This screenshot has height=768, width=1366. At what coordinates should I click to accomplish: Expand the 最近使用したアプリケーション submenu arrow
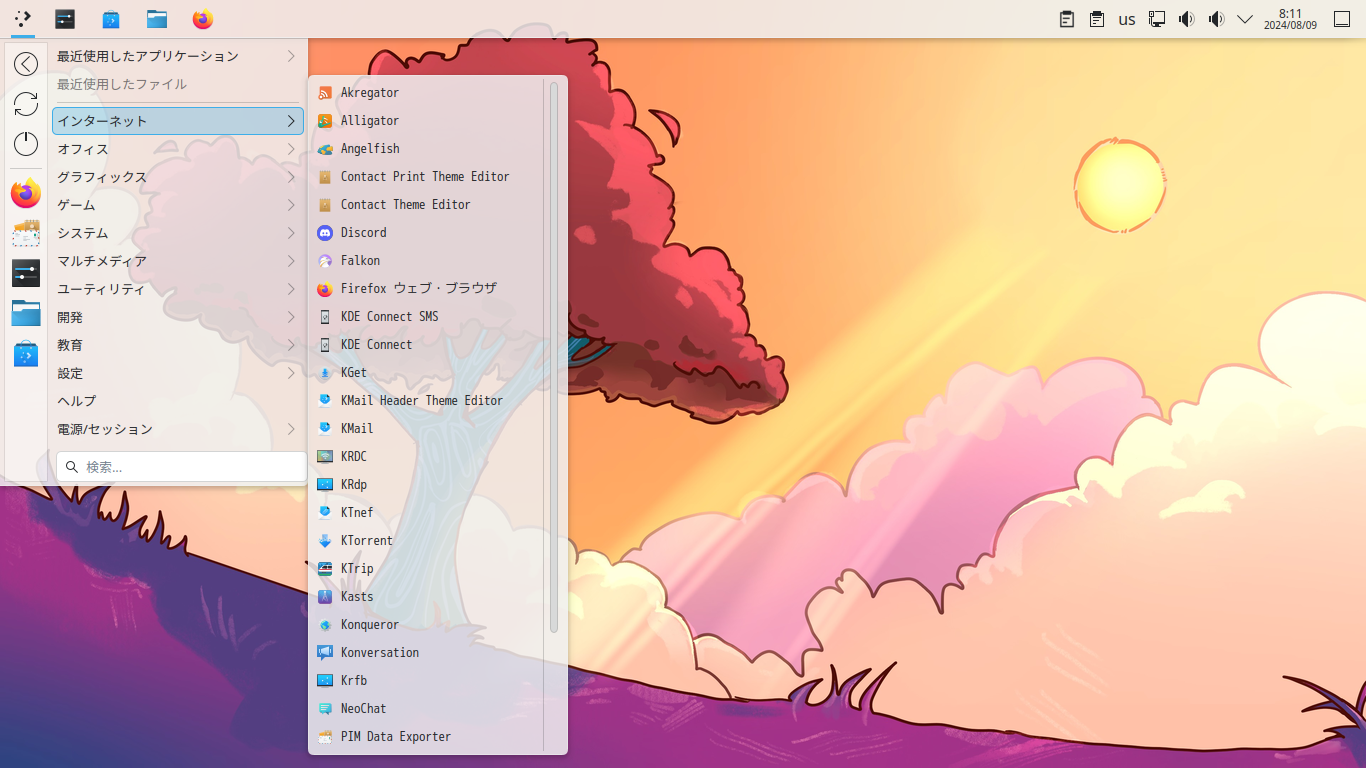click(x=291, y=56)
